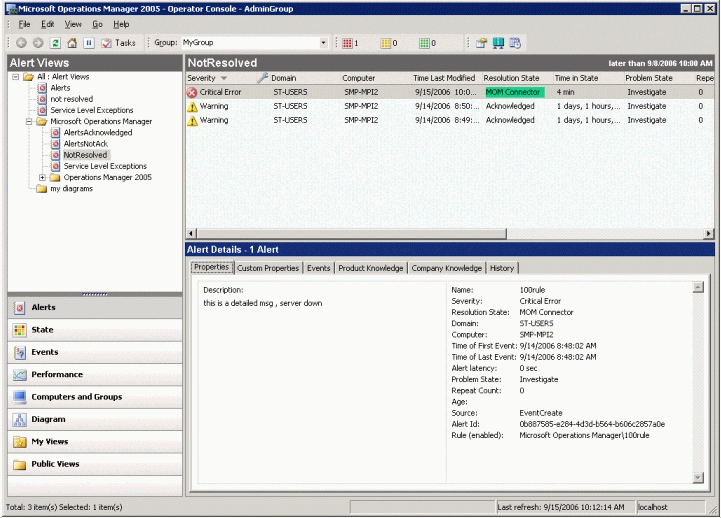Open the Public Views navigation button
This screenshot has width=721, height=518.
point(95,464)
